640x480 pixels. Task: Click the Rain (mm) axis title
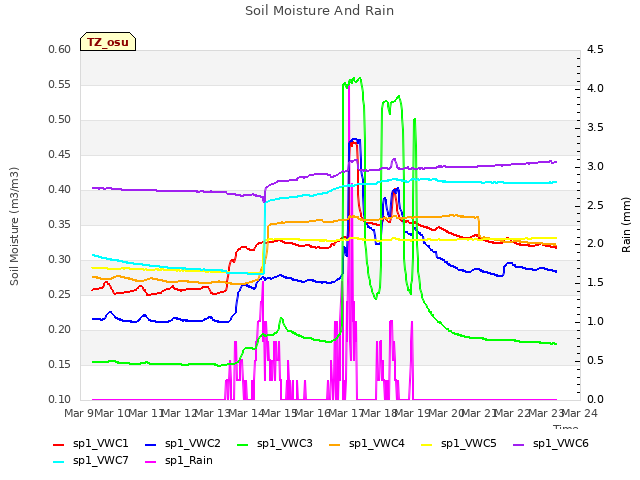point(626,225)
